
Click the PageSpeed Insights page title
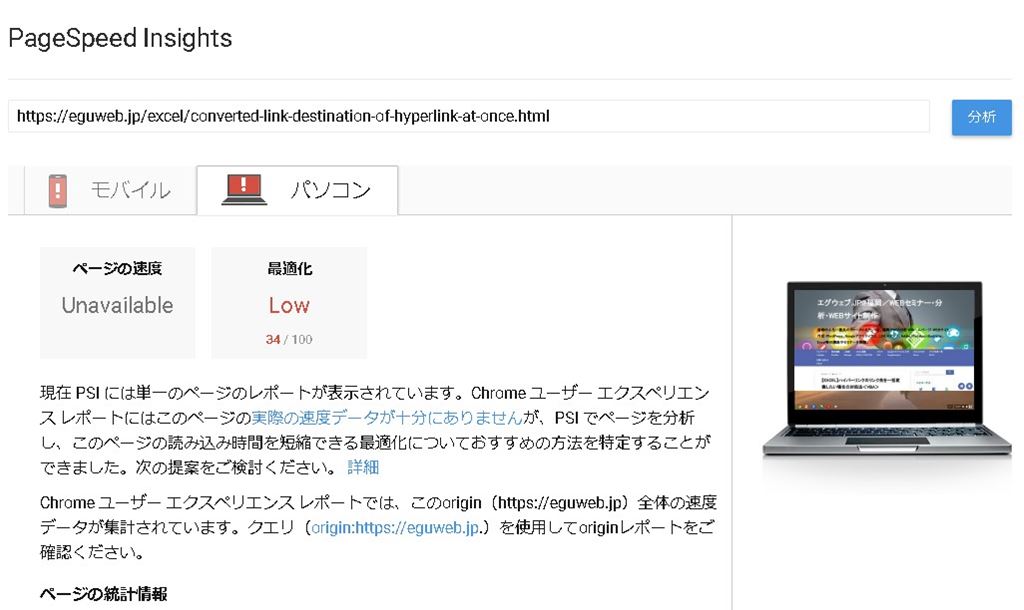tap(120, 39)
